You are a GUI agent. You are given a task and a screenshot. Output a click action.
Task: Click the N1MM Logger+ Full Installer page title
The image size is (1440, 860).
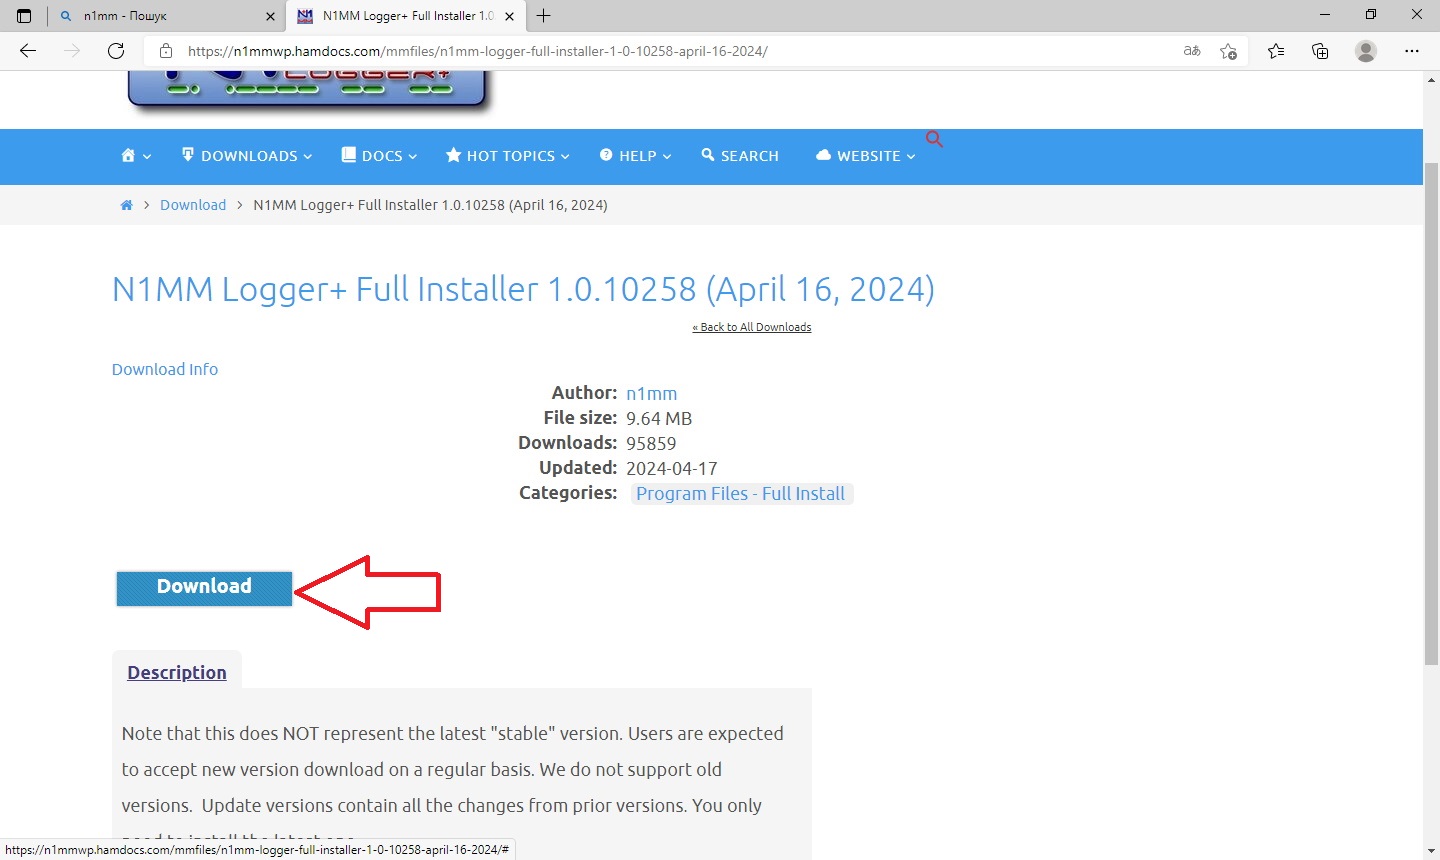(x=523, y=289)
